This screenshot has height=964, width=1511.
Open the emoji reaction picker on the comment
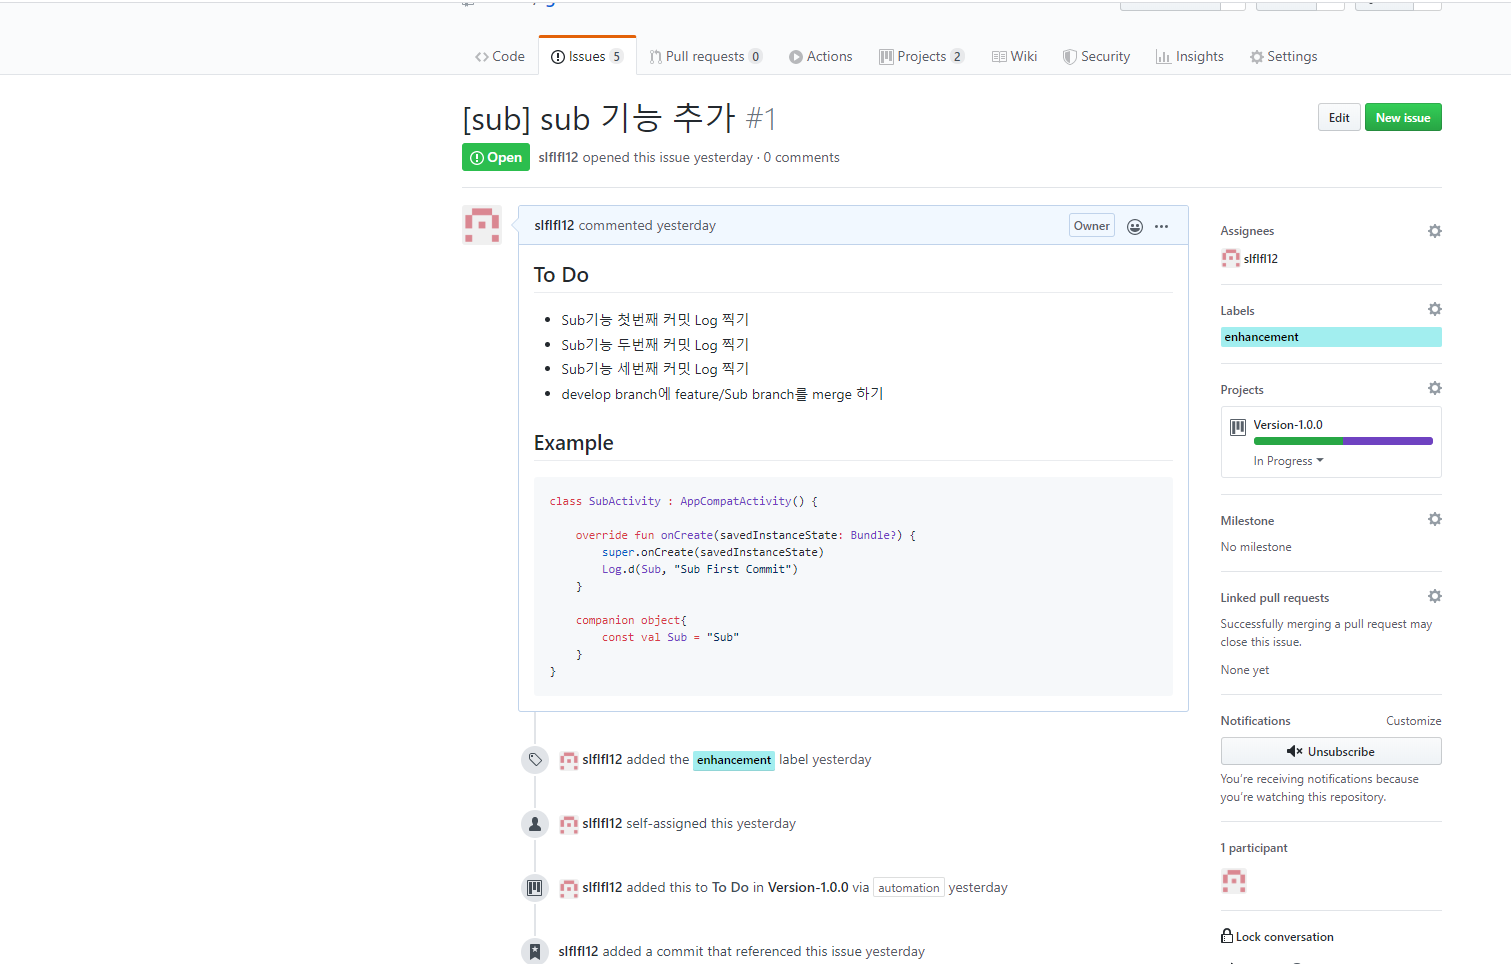pos(1134,226)
